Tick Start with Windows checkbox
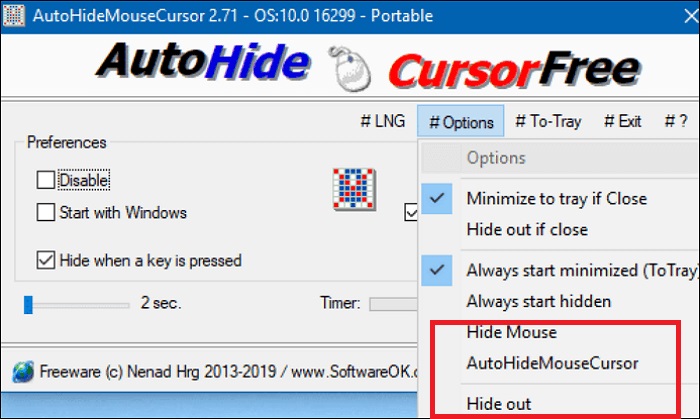 (46, 212)
